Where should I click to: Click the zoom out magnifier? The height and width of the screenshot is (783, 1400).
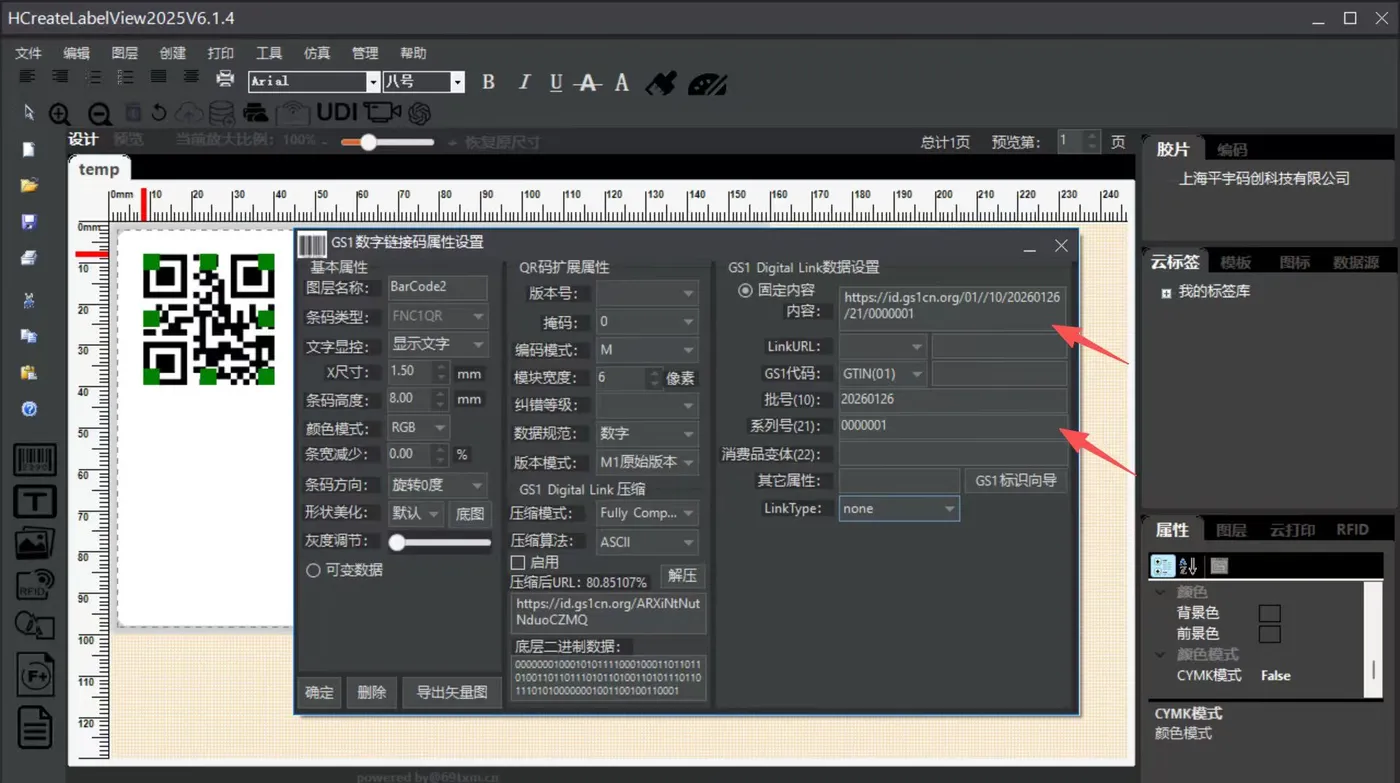click(x=99, y=114)
